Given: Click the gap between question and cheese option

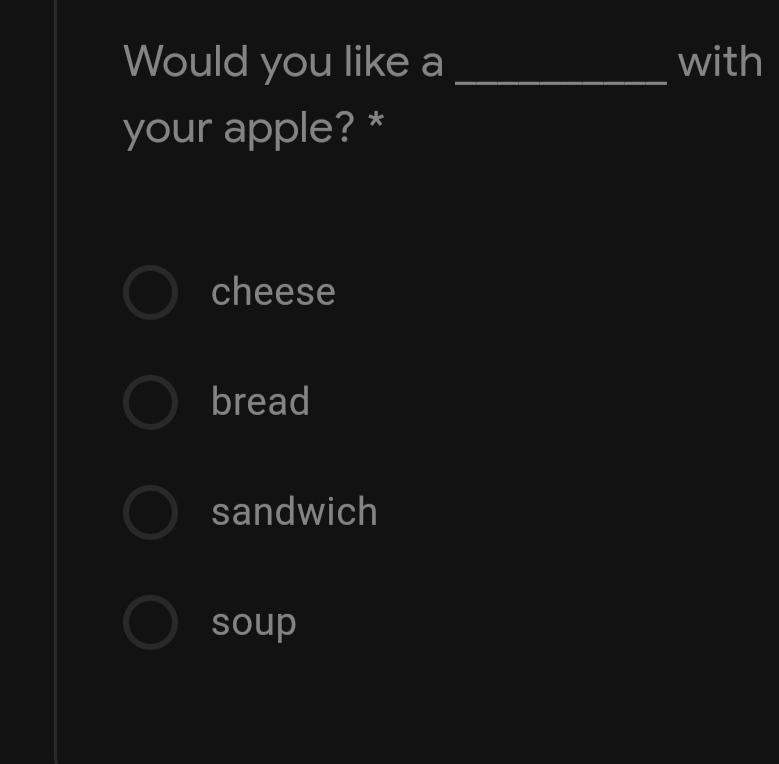Looking at the screenshot, I should [x=400, y=205].
